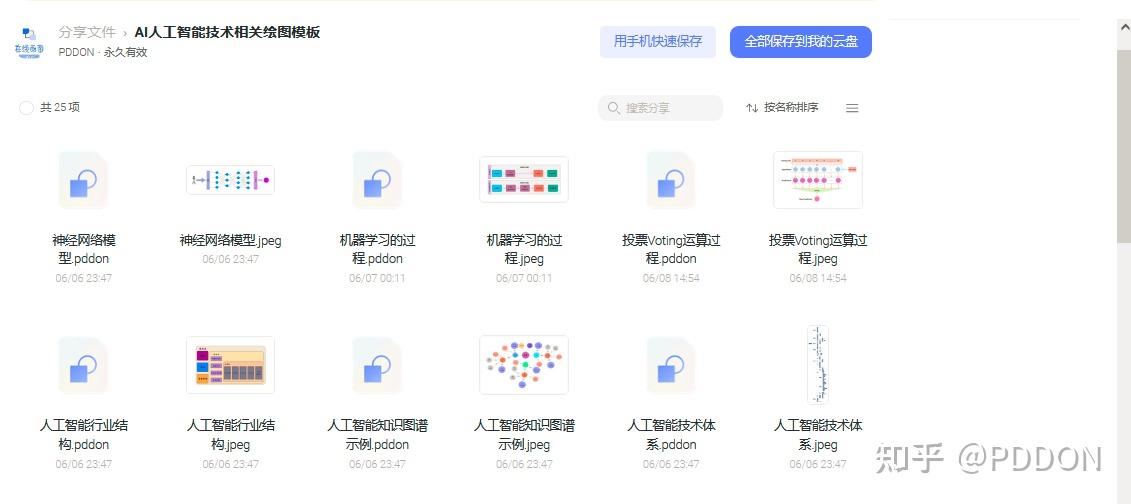Viewport: 1131px width, 504px height.
Task: Go to 分享文件 breadcrumb
Action: 87,32
